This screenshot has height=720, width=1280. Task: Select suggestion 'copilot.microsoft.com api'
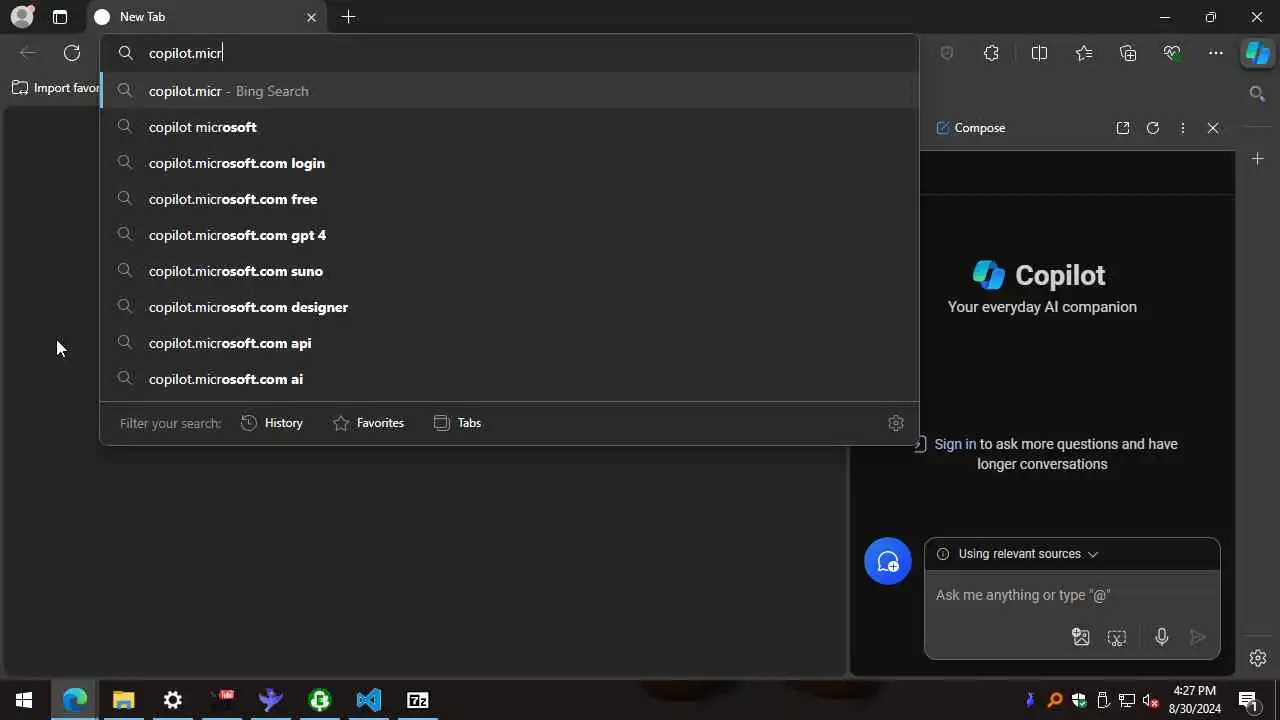tap(509, 343)
